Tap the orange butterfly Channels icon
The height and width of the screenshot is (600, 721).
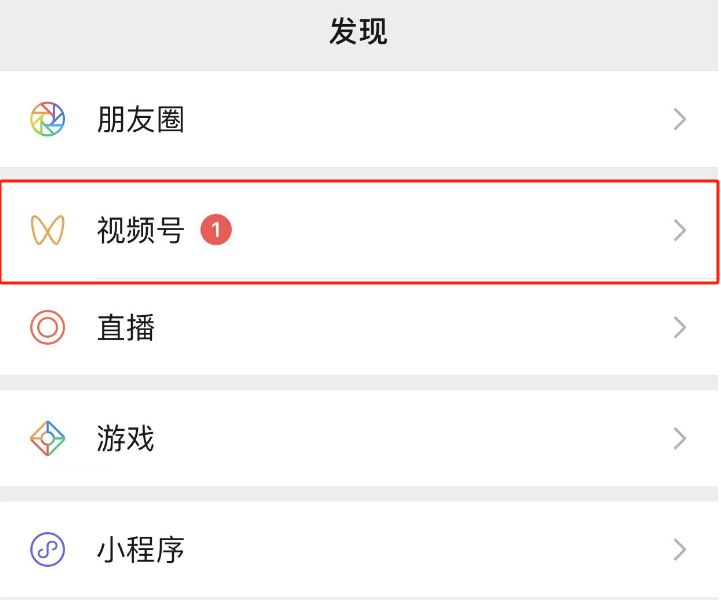point(47,231)
